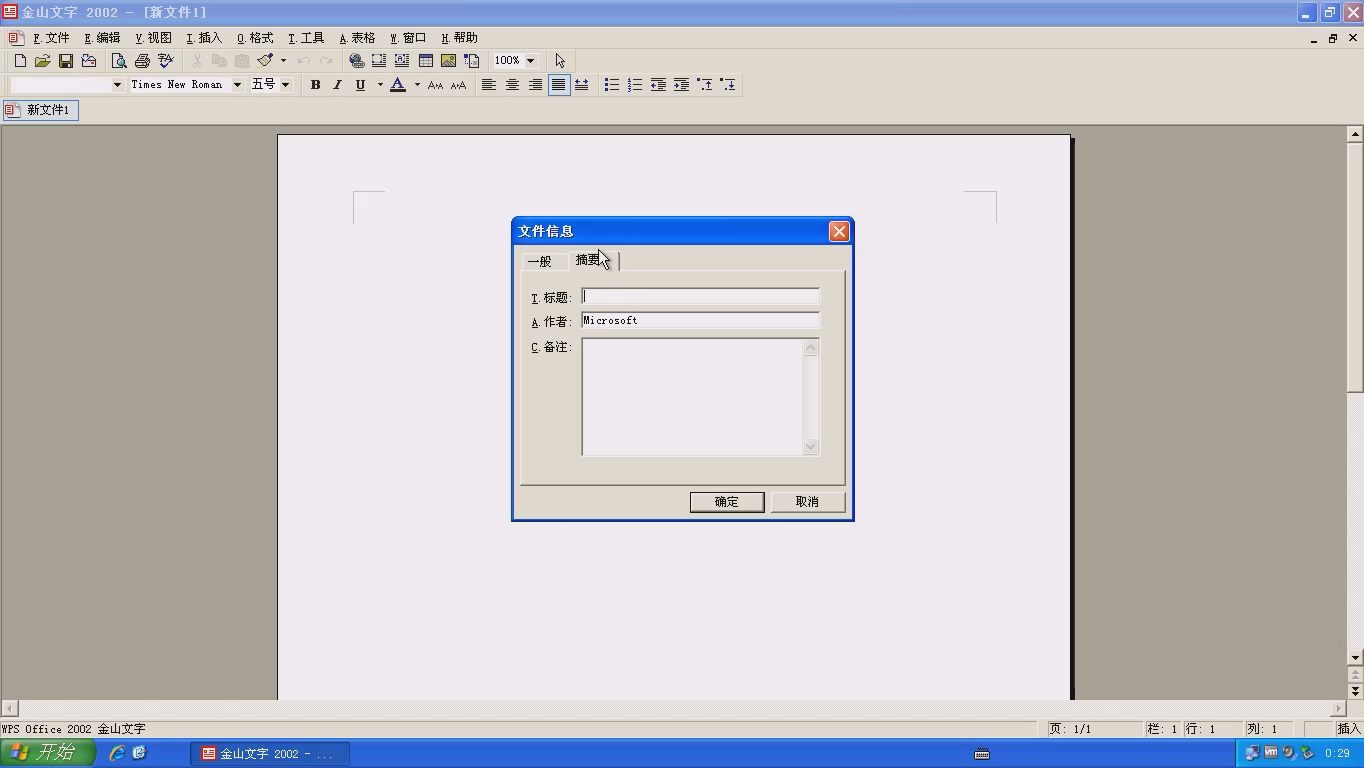Open the 表格 menu
Screen dimensions: 1364x768
[357, 38]
